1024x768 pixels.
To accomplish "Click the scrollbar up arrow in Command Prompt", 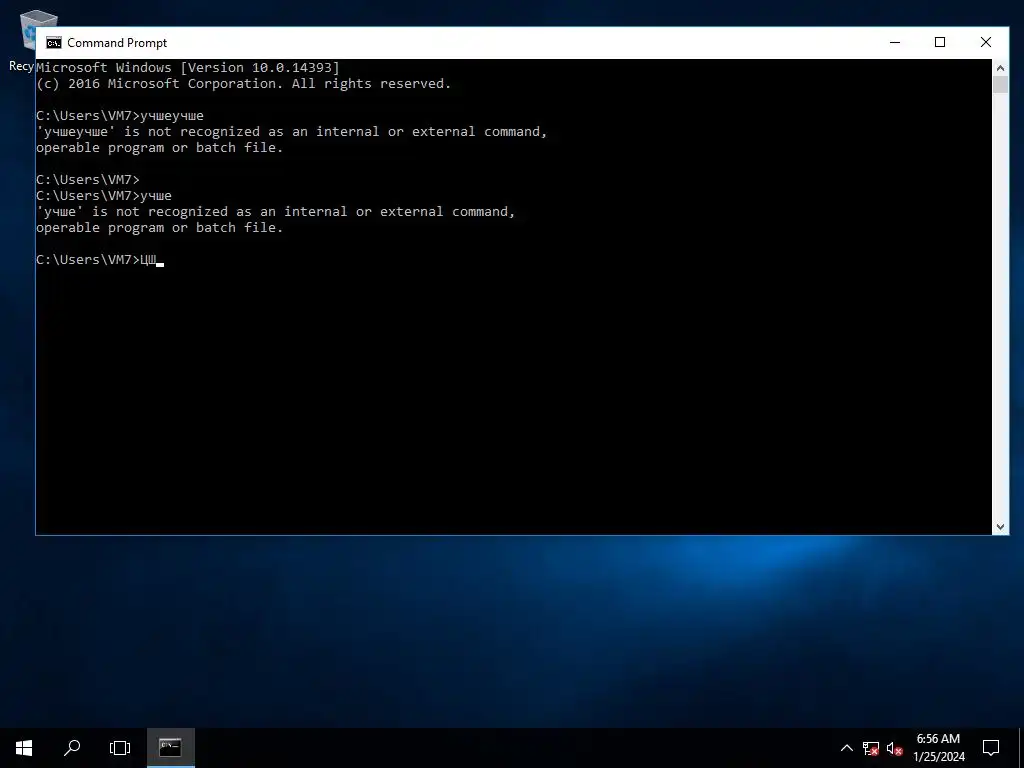I will point(1000,68).
